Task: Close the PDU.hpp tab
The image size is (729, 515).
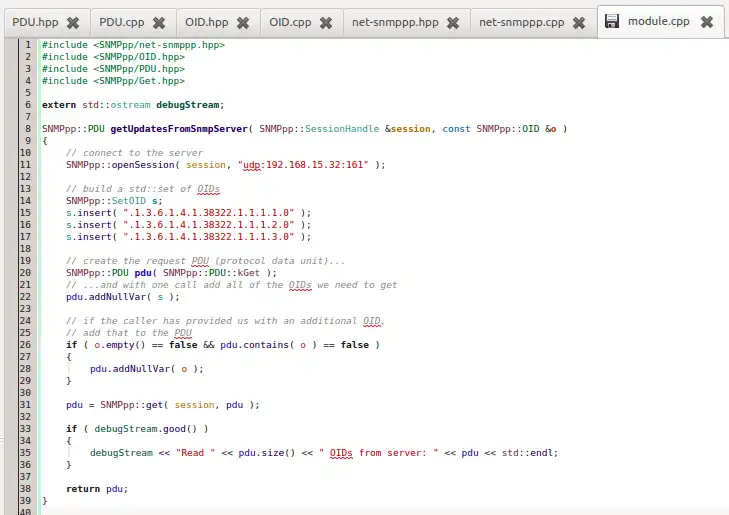Action: pos(73,23)
